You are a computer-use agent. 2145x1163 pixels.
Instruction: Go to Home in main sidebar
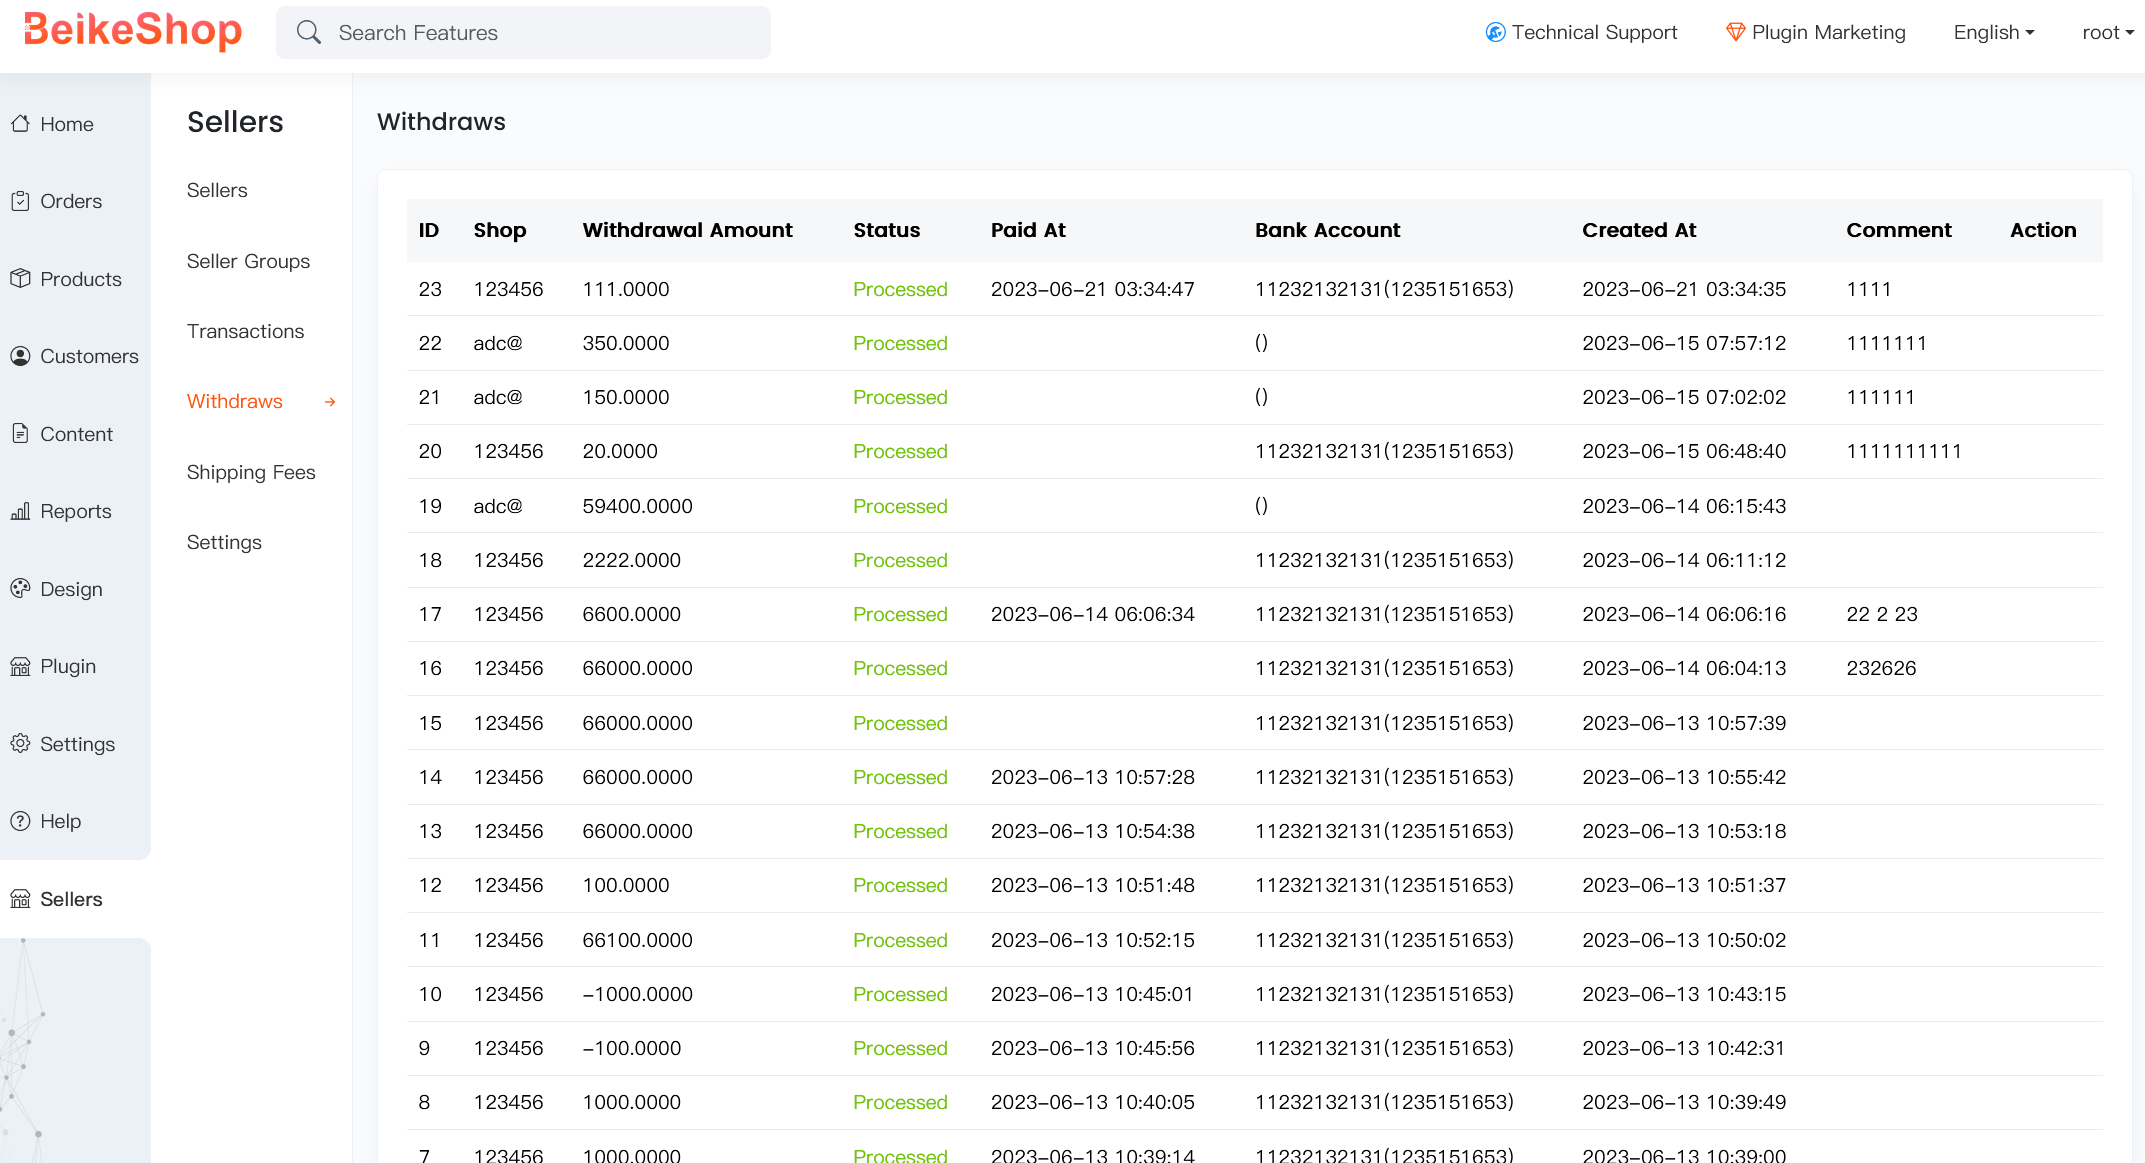tap(67, 124)
